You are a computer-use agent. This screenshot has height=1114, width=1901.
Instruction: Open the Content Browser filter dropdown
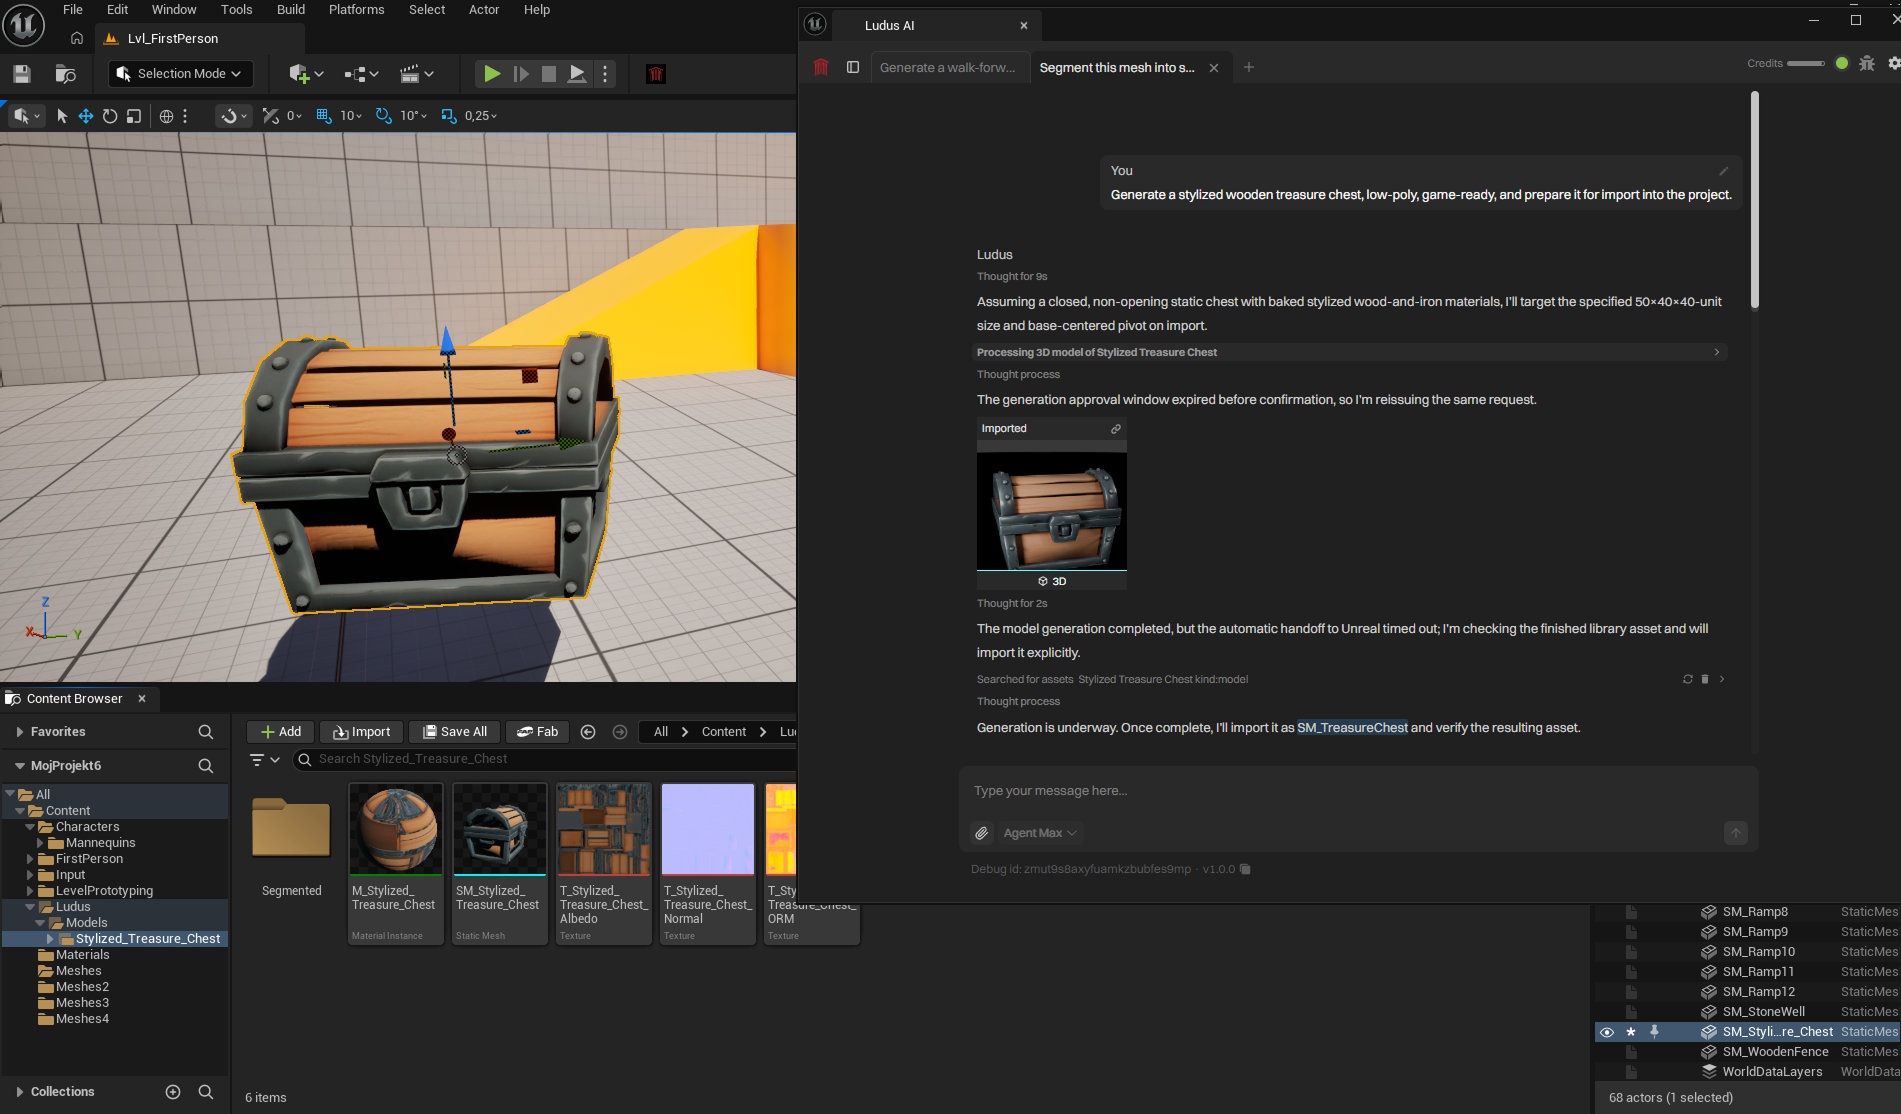pyautogui.click(x=265, y=760)
